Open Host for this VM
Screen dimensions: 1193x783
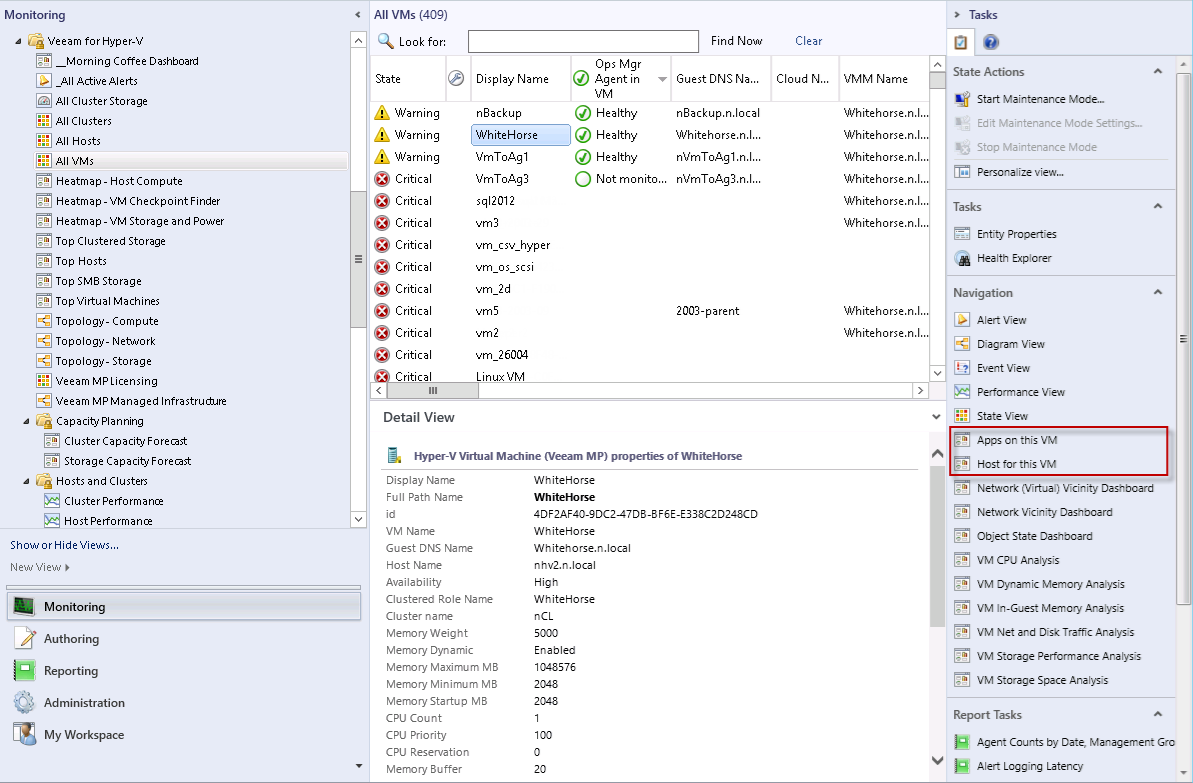point(1016,464)
